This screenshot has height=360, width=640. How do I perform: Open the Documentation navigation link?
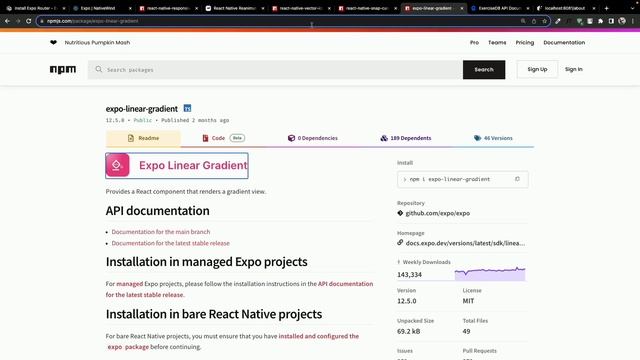(x=564, y=42)
